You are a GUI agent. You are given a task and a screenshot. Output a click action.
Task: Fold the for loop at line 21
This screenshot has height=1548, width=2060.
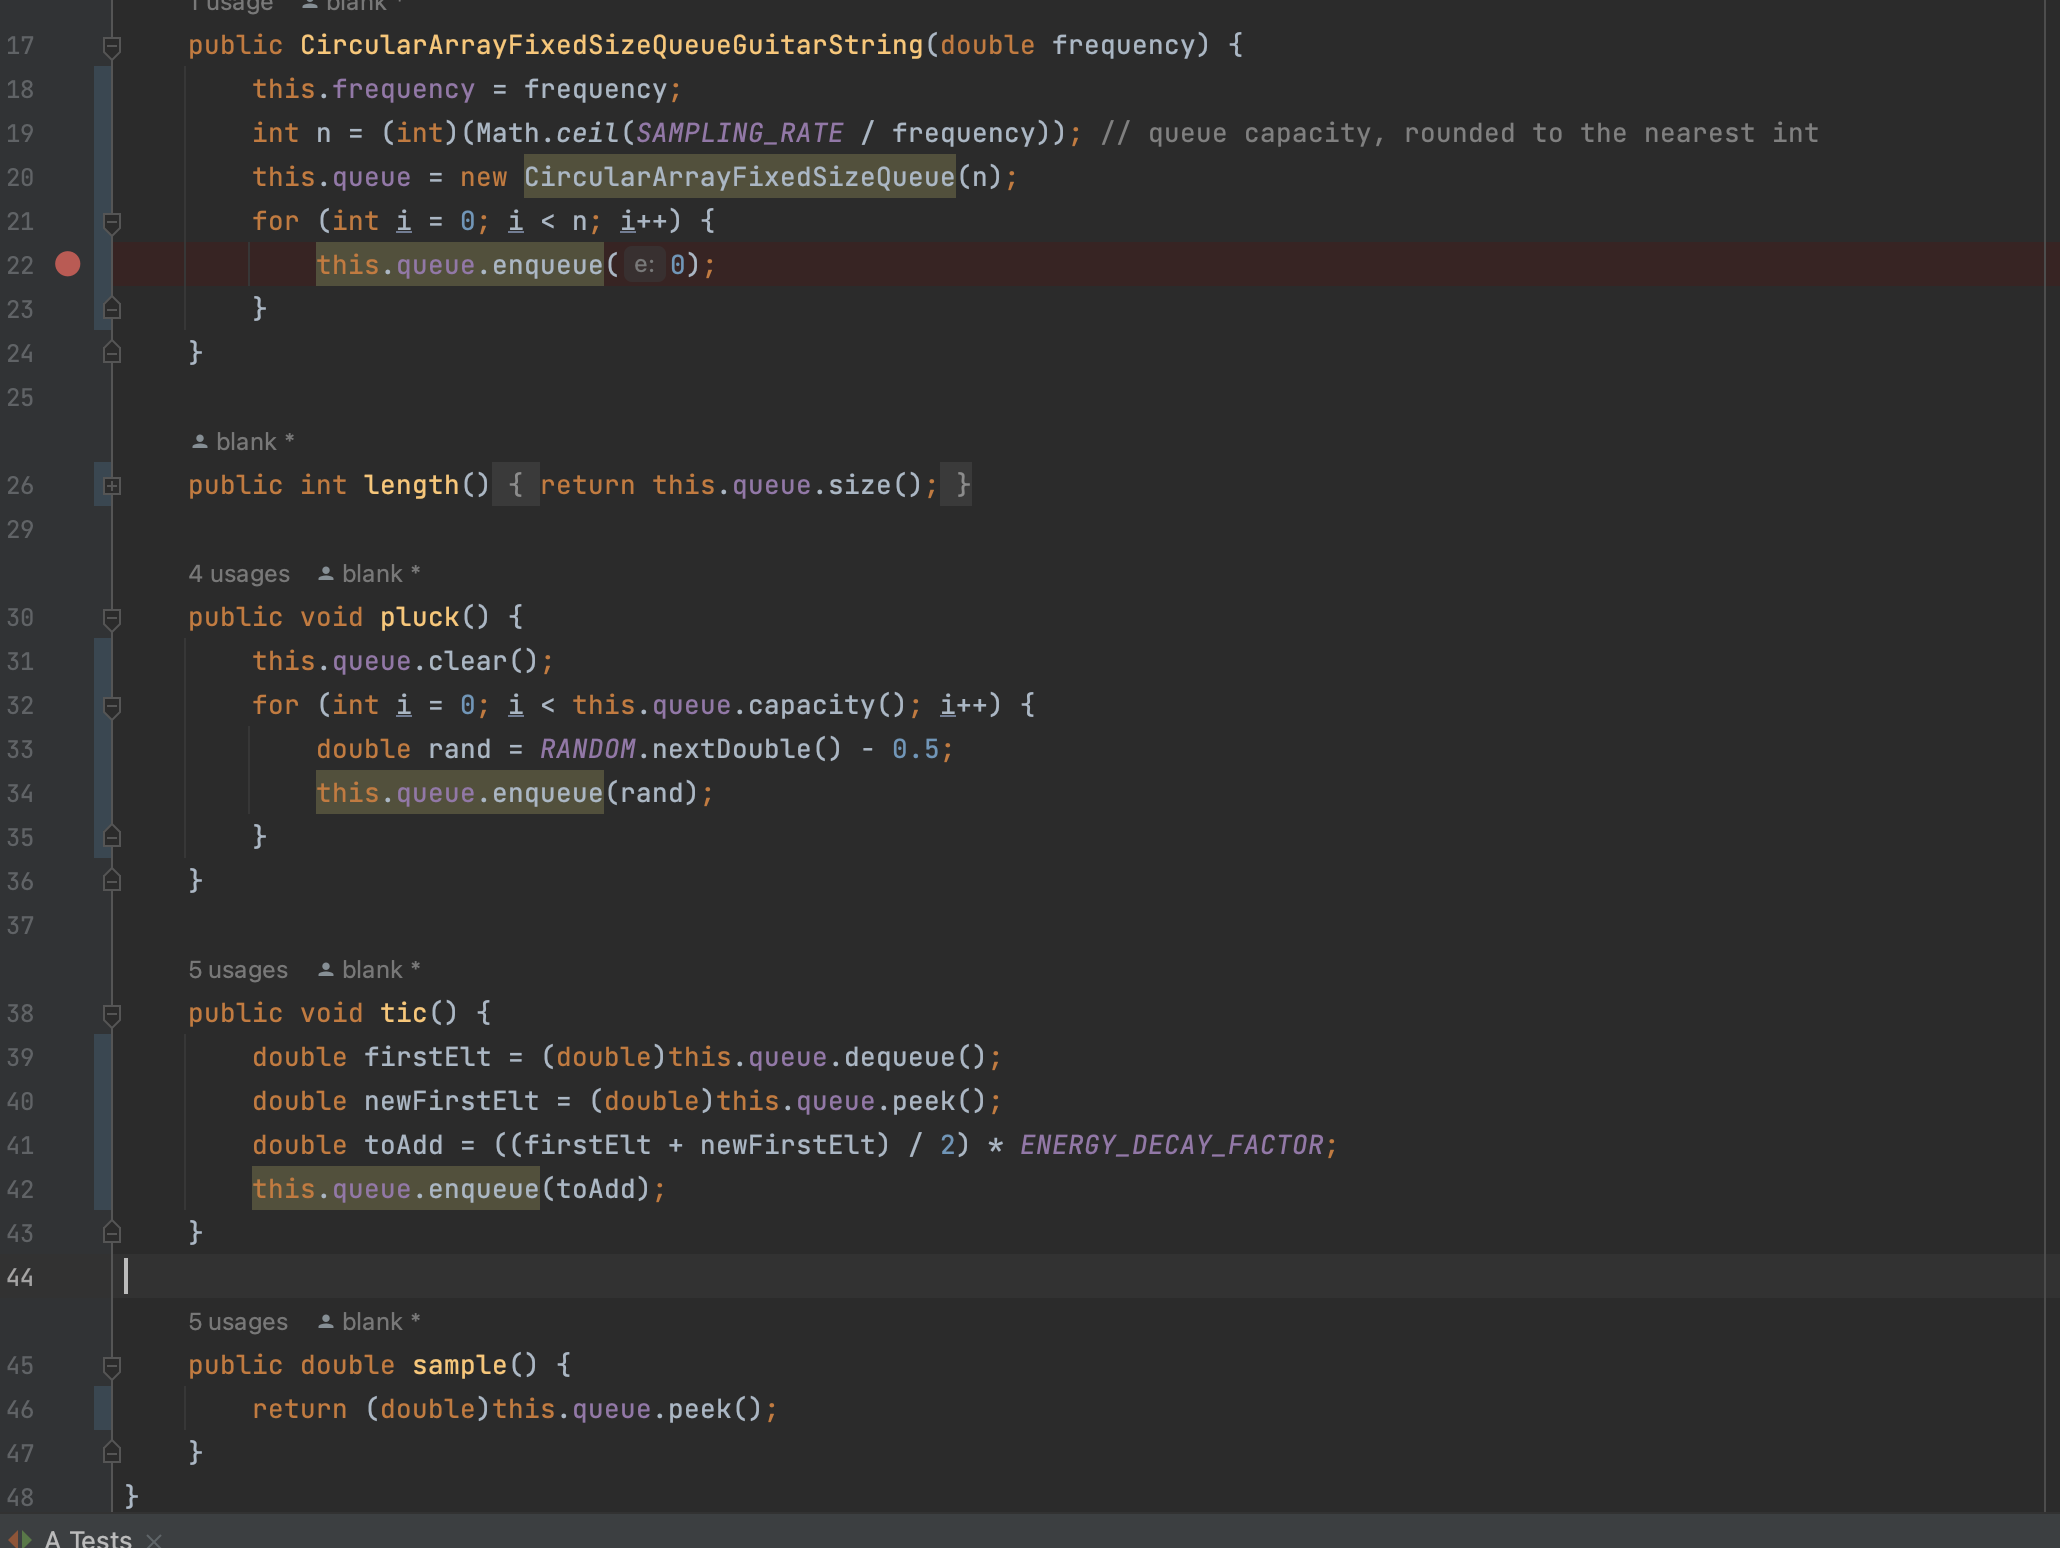pyautogui.click(x=112, y=222)
